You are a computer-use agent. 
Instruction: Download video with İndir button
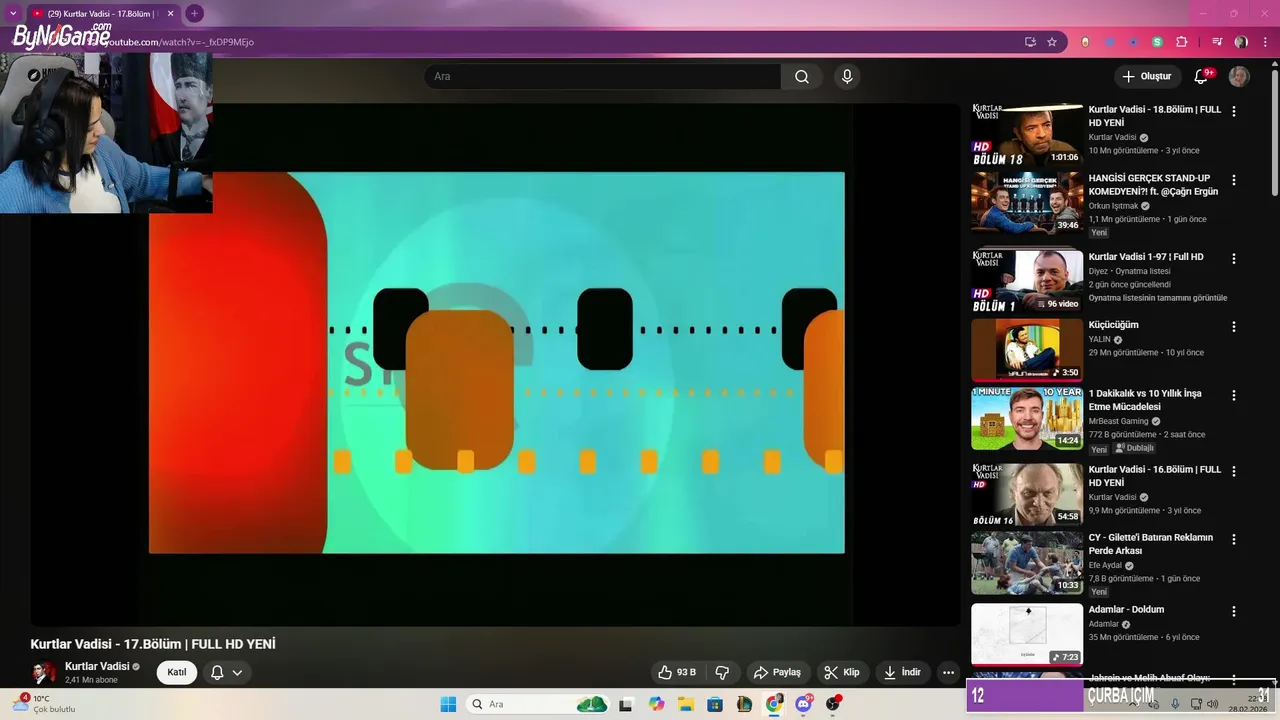[902, 672]
